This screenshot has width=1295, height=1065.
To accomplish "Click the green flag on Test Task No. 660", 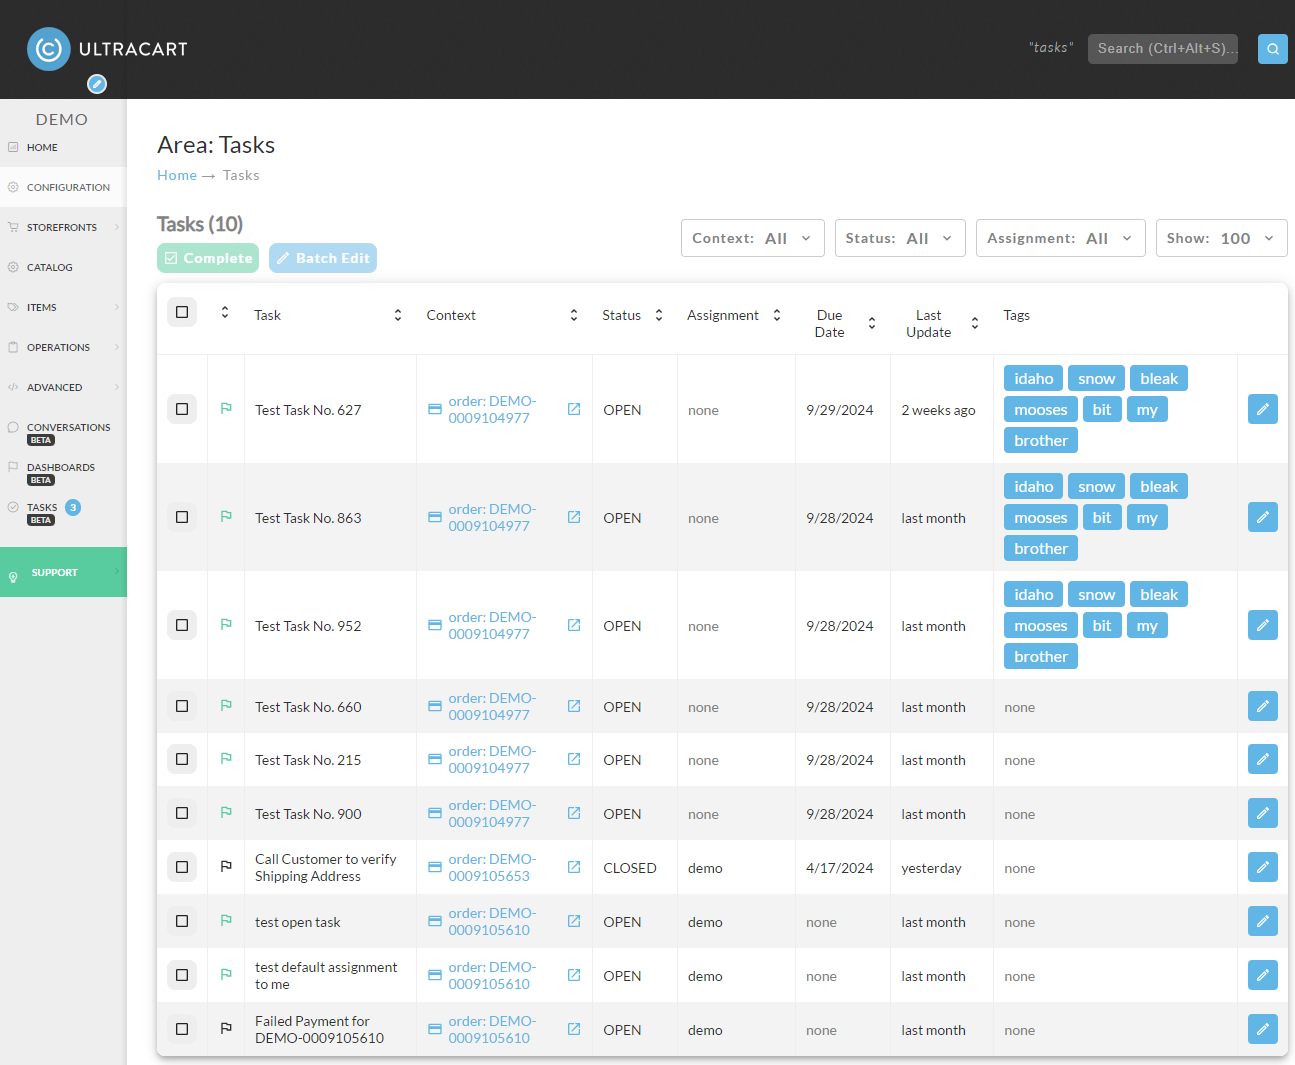I will click(x=226, y=705).
